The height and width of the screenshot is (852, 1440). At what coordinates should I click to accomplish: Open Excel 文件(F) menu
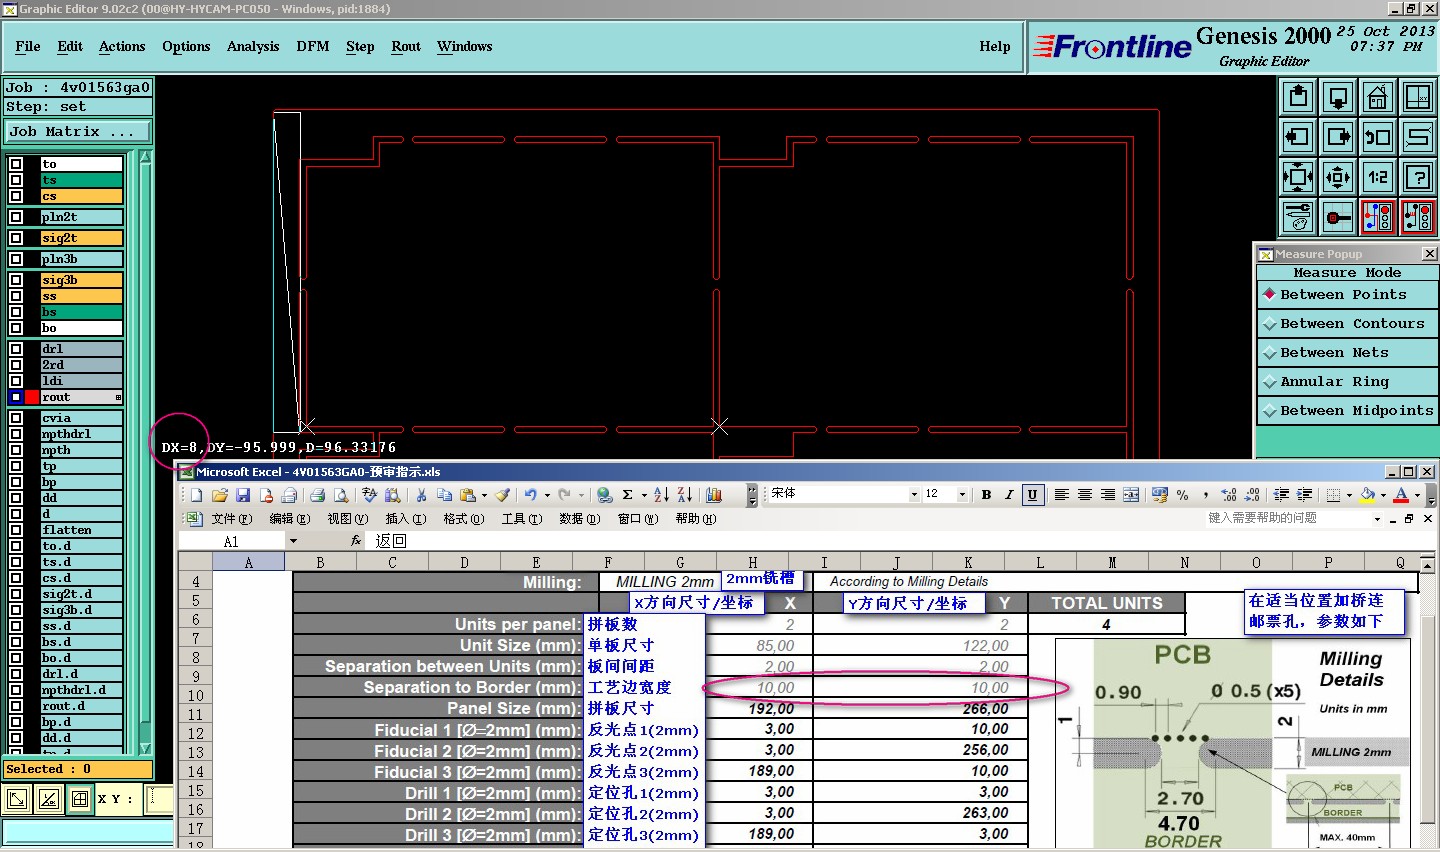tap(231, 519)
